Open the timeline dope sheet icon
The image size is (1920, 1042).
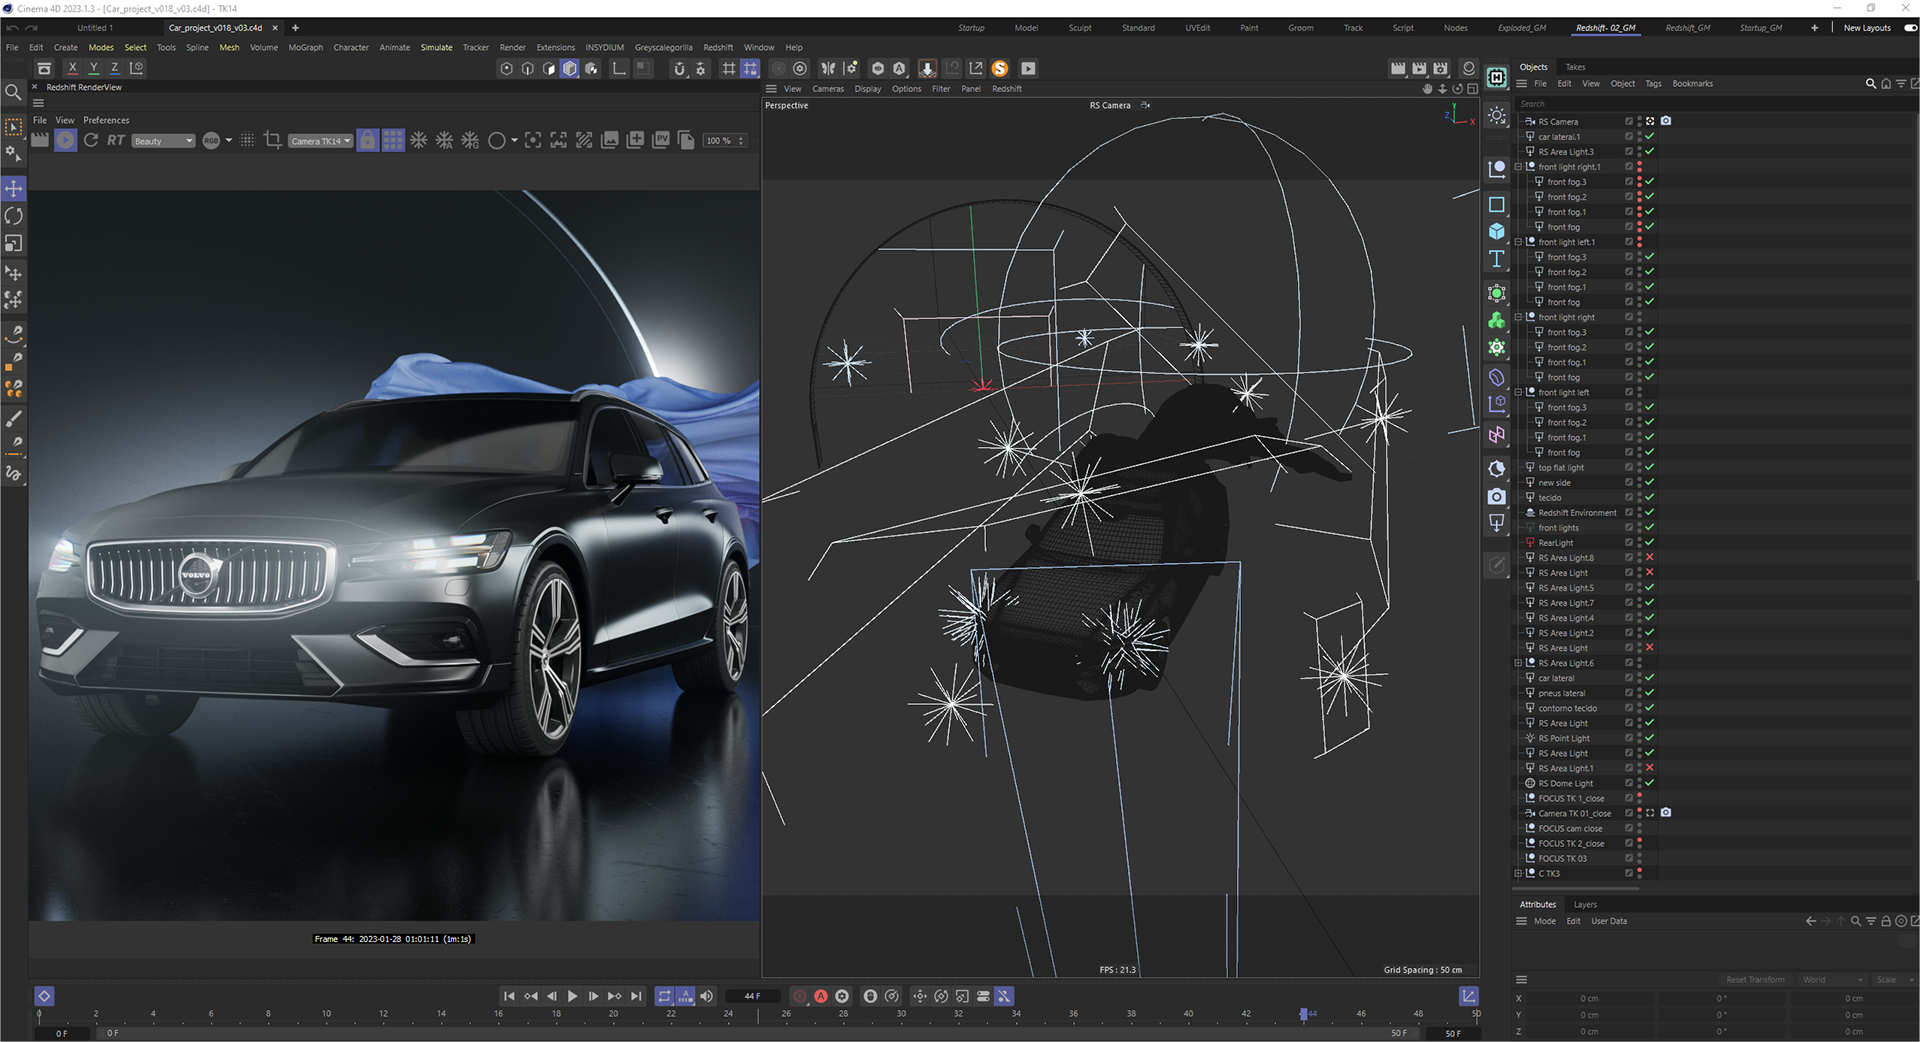coord(1469,996)
